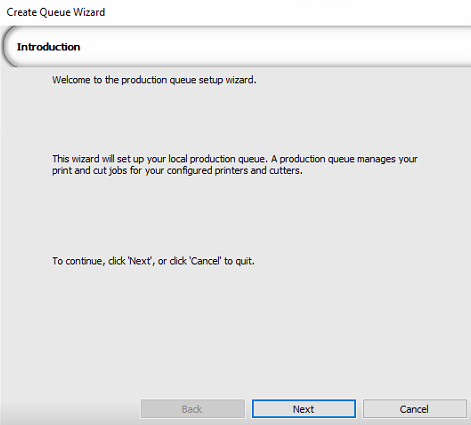Click the 'To continue, click 'Next'' instruction line
471x425 pixels.
point(153,261)
